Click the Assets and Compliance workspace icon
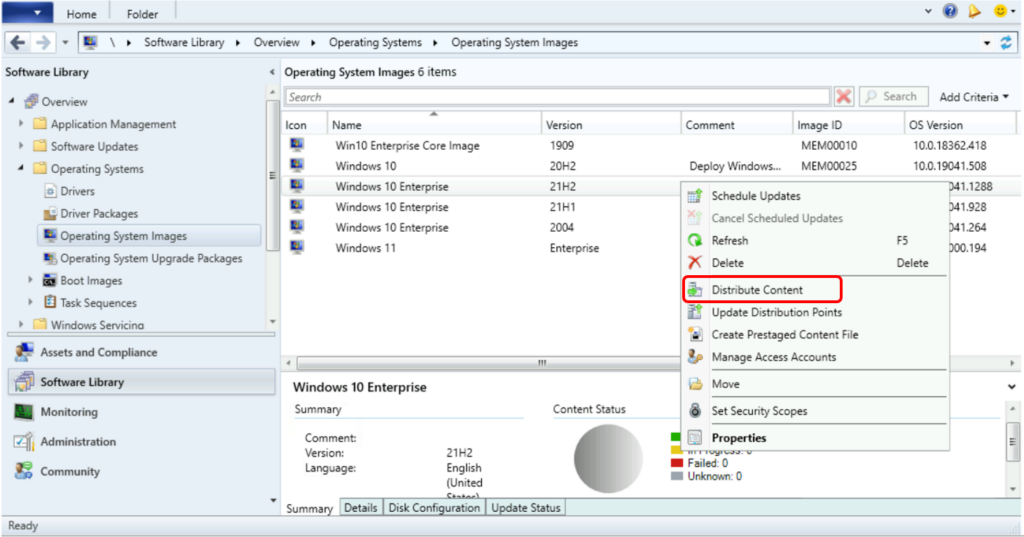1024x537 pixels. 24,352
